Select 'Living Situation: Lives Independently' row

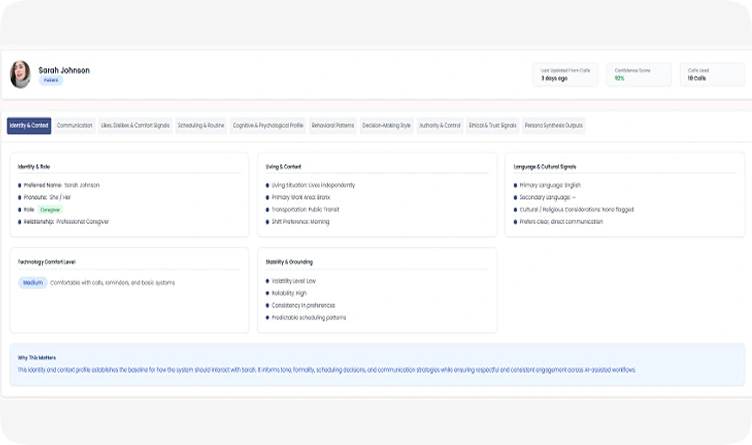[x=310, y=185]
